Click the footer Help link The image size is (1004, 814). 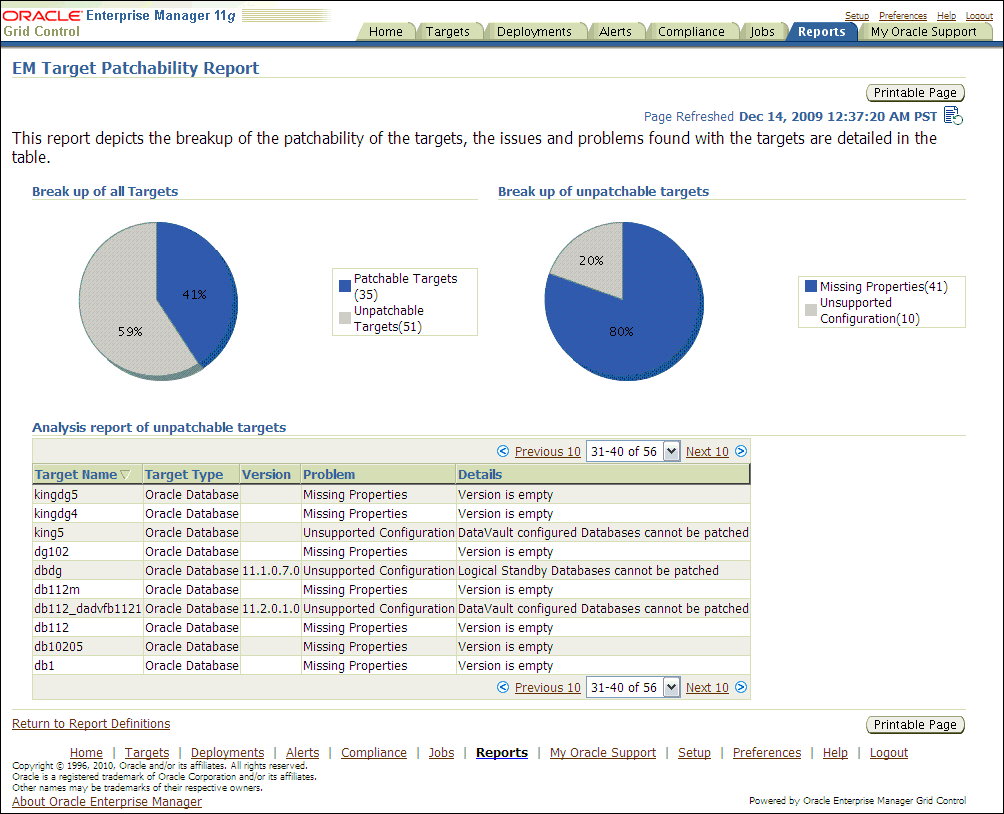pyautogui.click(x=835, y=753)
